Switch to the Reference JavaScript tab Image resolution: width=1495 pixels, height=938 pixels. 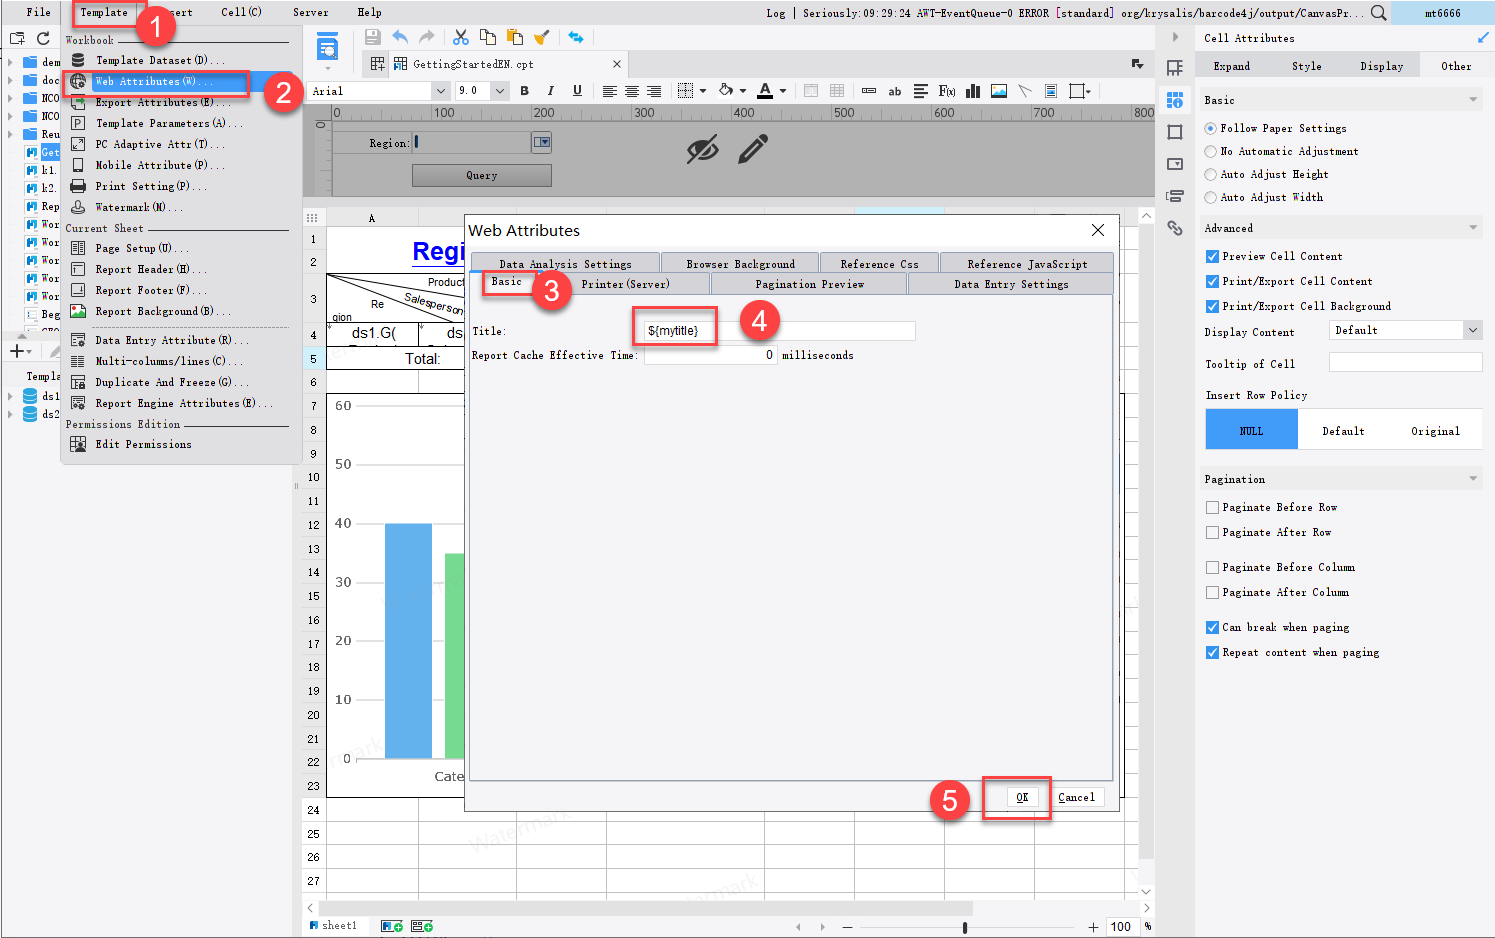1026,263
